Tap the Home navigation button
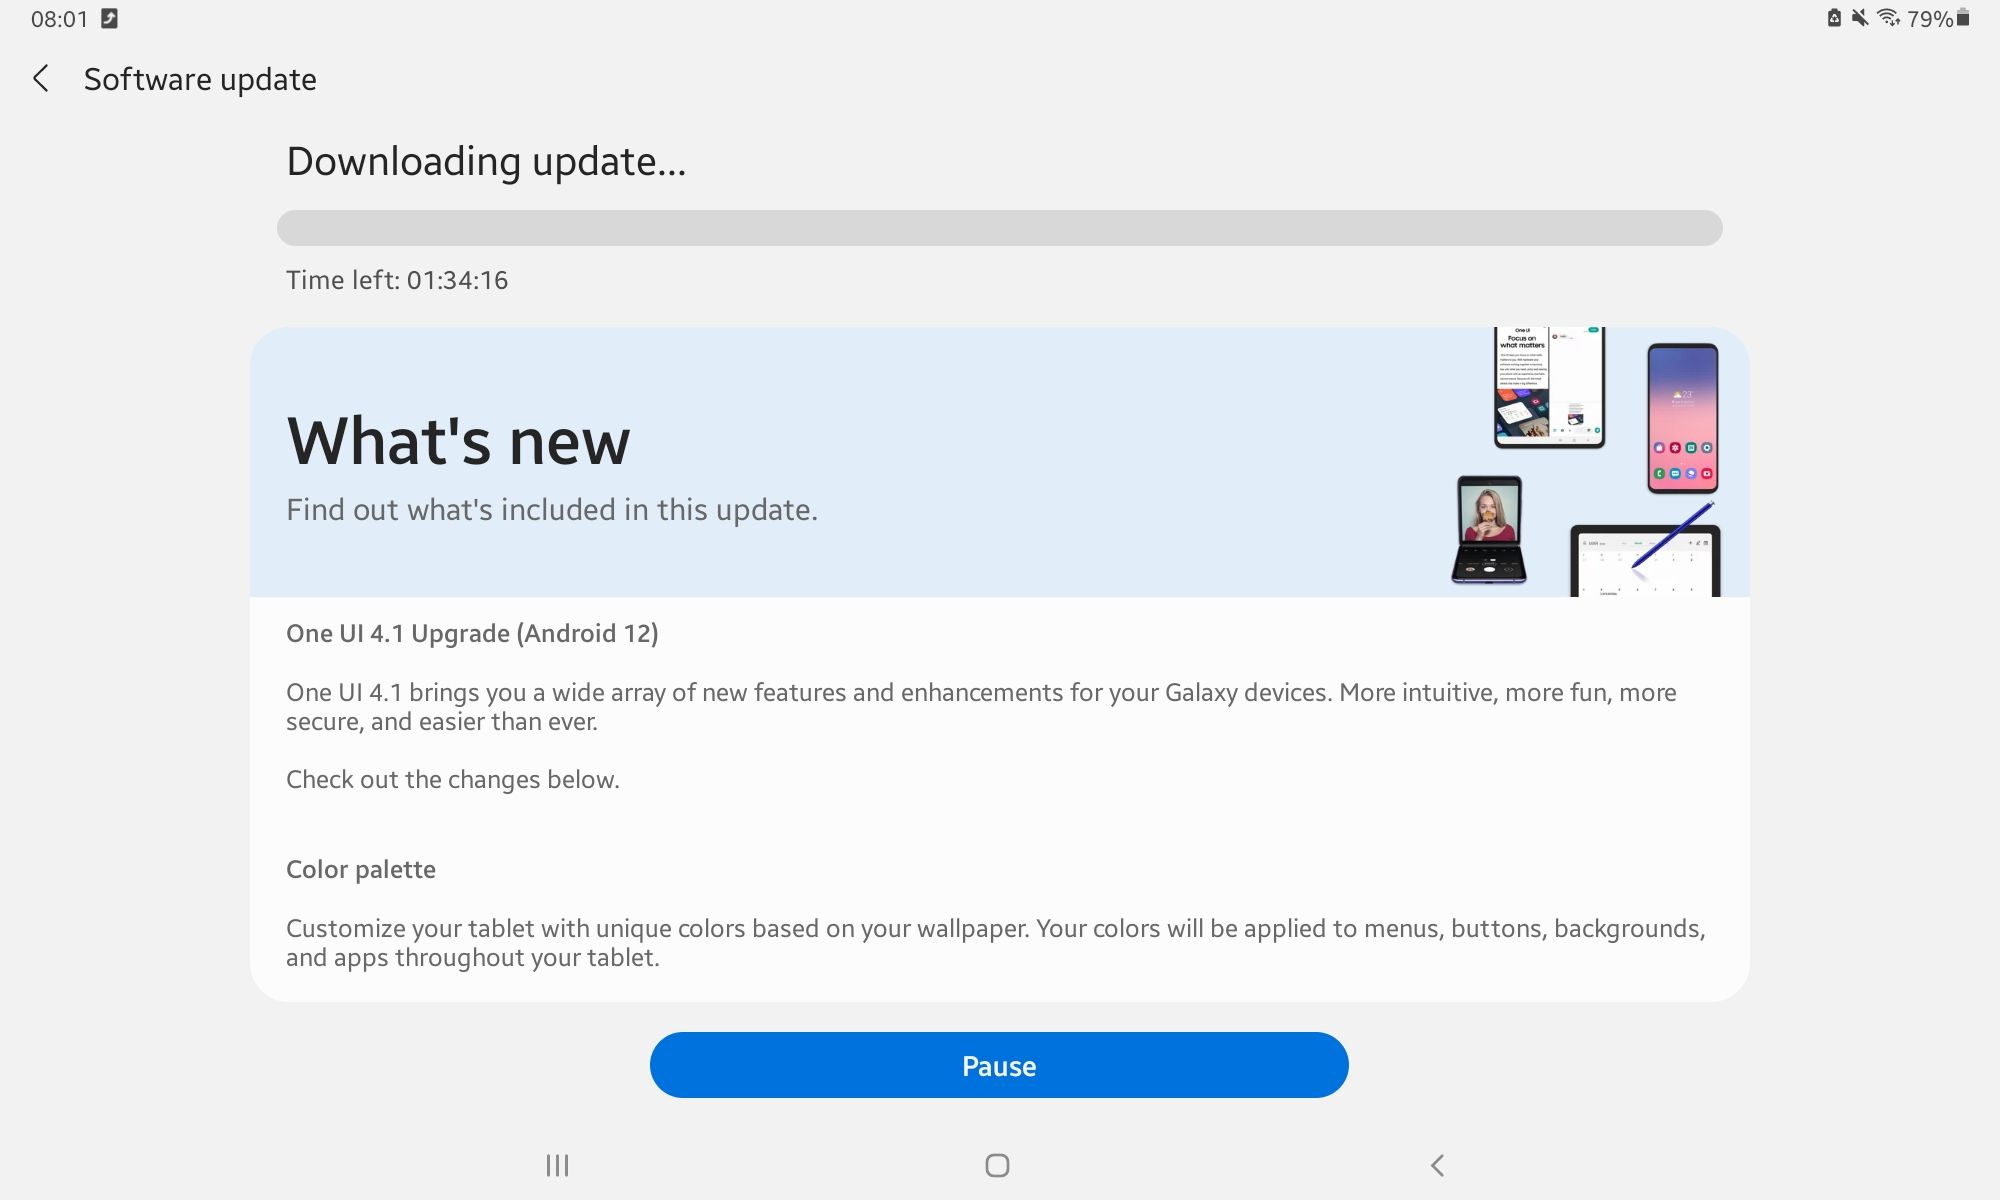 pos(997,1165)
